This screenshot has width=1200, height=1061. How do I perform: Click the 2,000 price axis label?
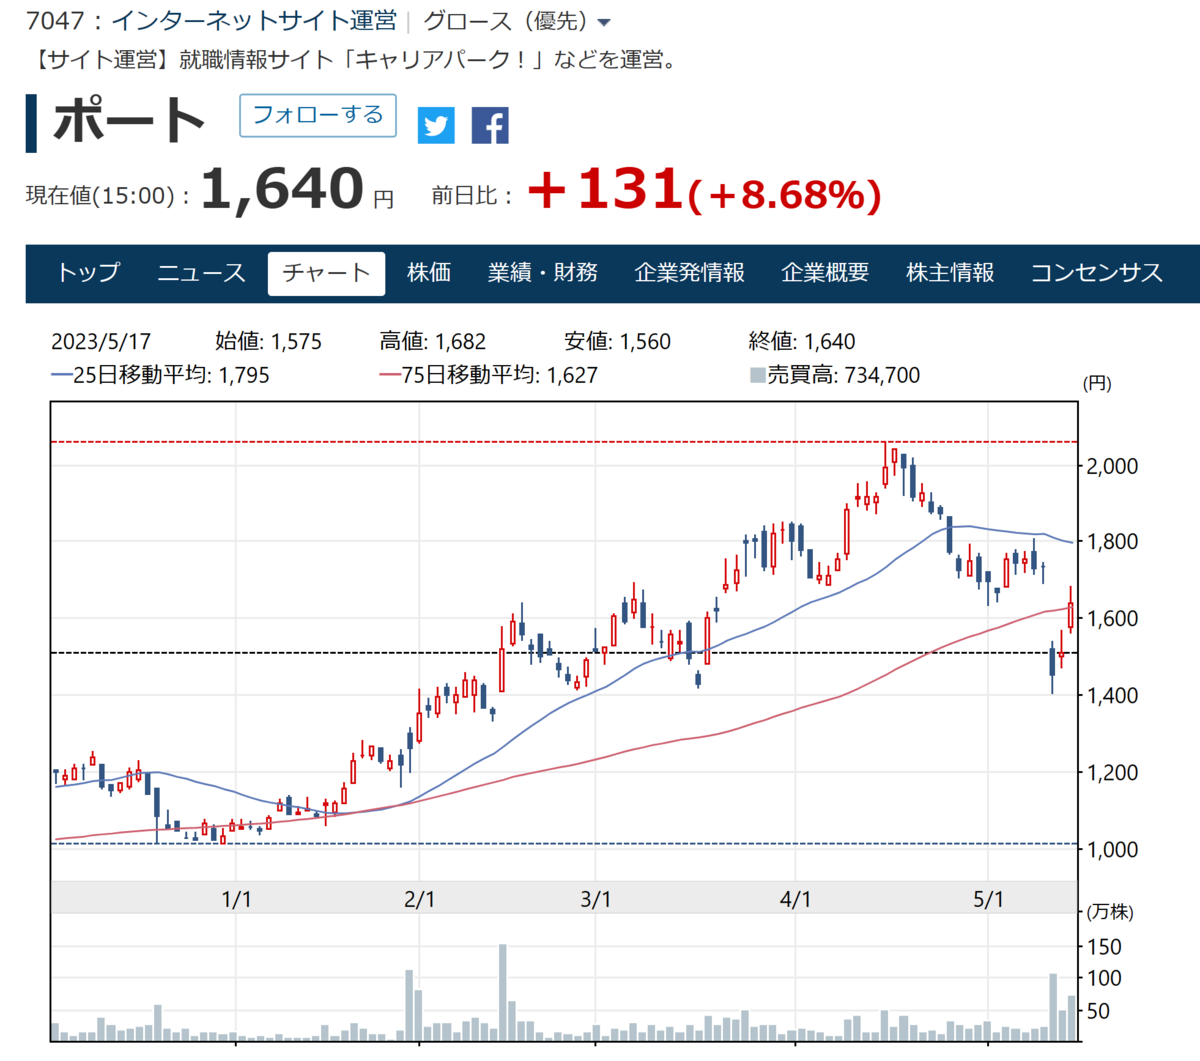pyautogui.click(x=1112, y=466)
